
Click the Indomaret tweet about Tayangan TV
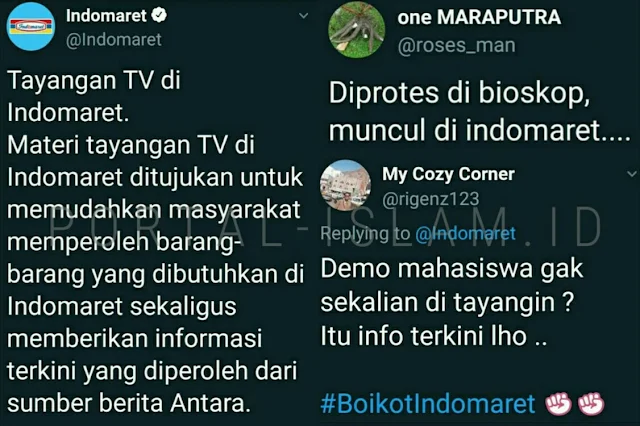click(x=155, y=242)
